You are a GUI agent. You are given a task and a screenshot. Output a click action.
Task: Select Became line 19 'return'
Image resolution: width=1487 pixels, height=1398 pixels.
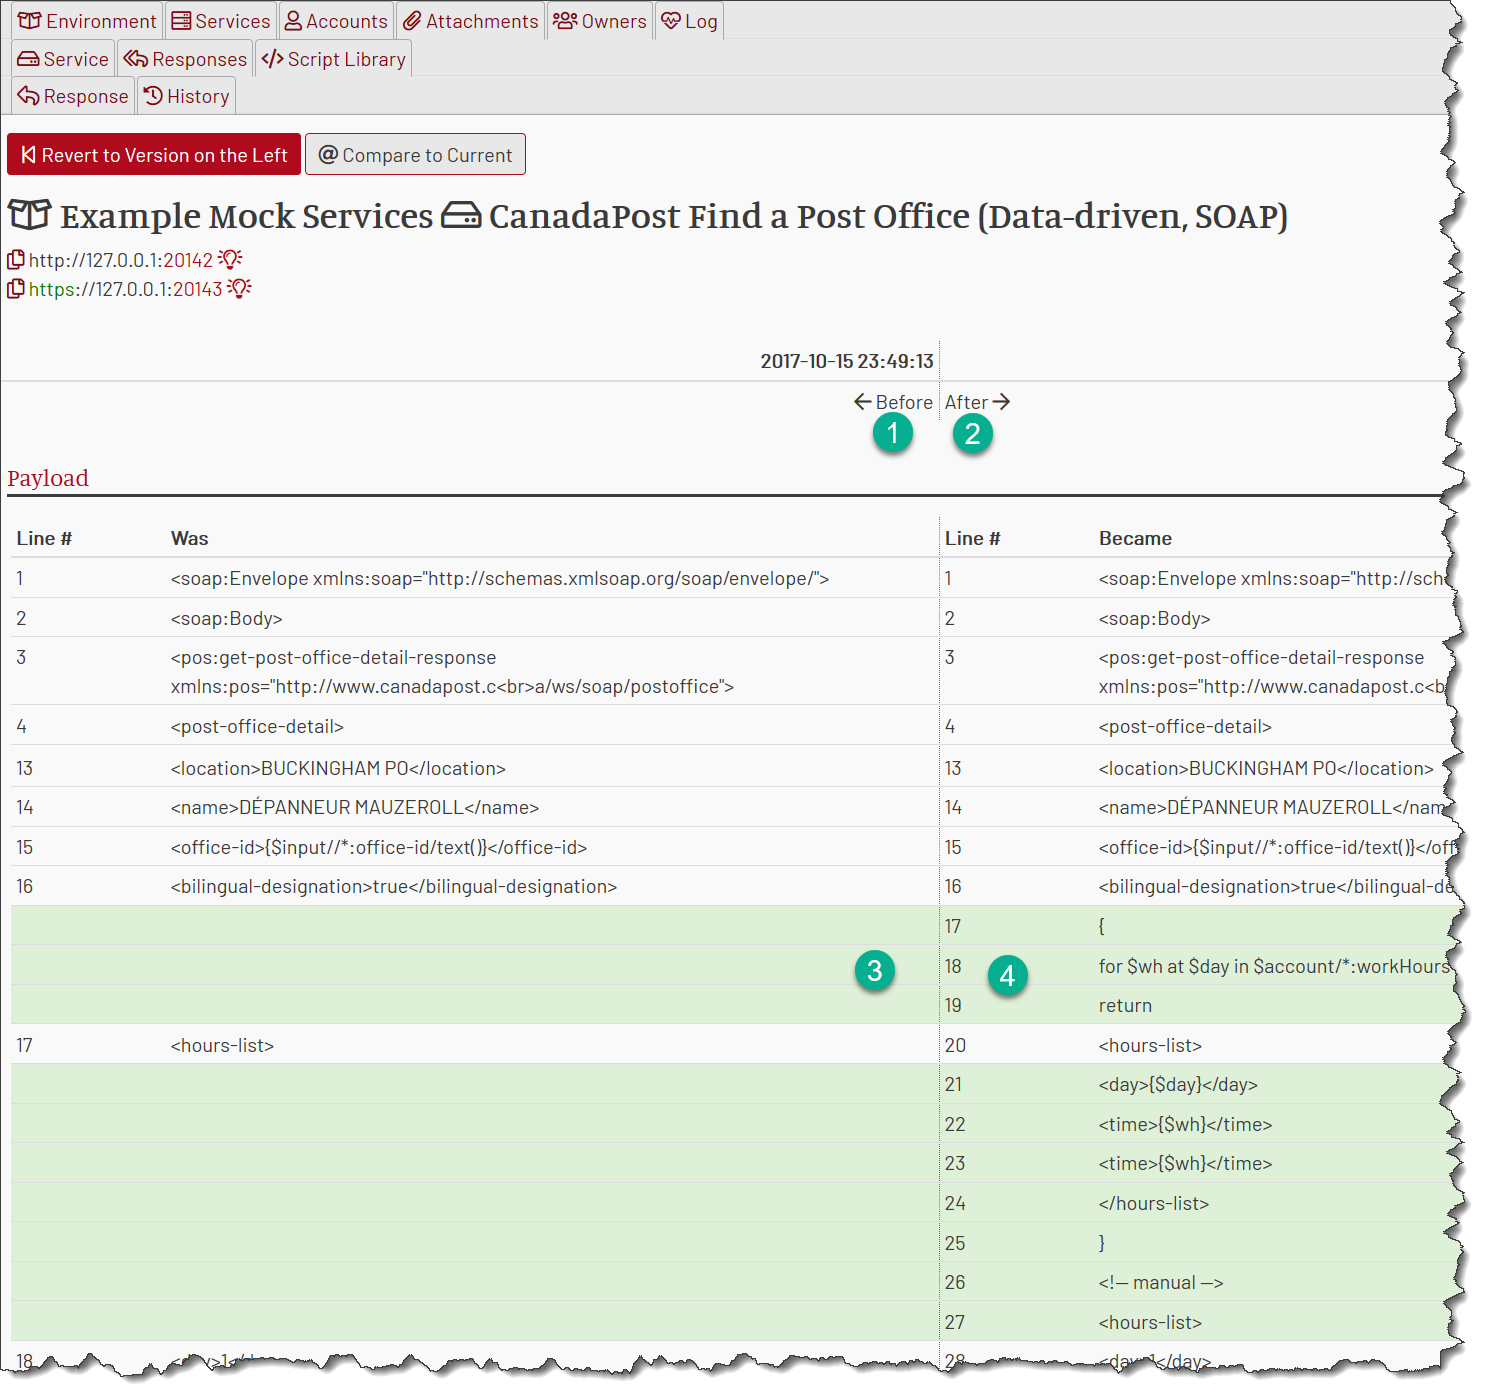(1125, 1005)
